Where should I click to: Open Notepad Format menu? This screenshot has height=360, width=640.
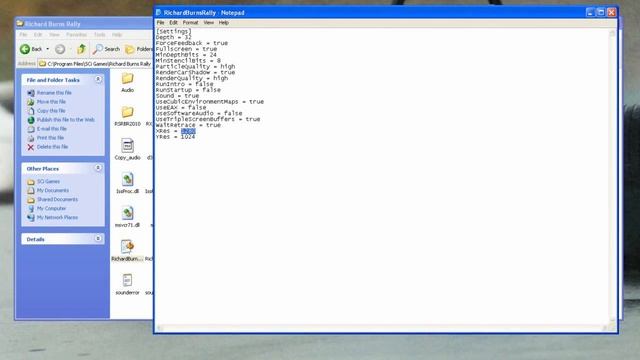pos(190,22)
